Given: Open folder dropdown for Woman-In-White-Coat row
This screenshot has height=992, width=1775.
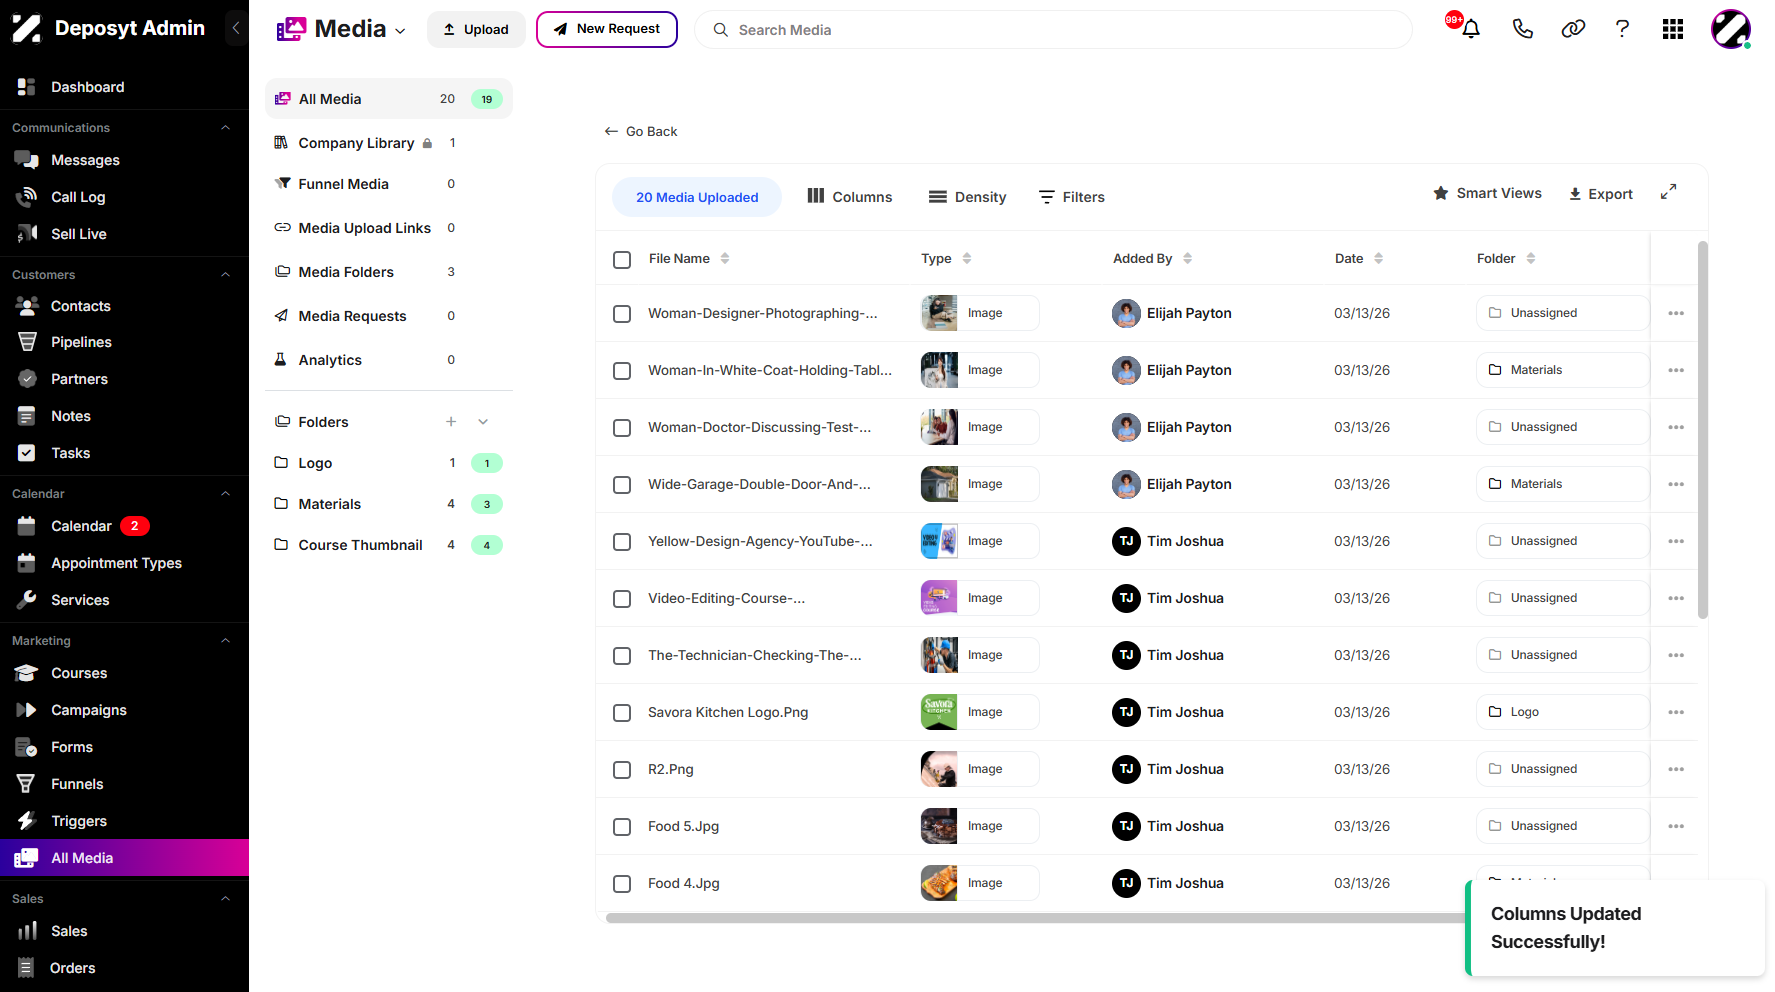Looking at the screenshot, I should (x=1562, y=370).
